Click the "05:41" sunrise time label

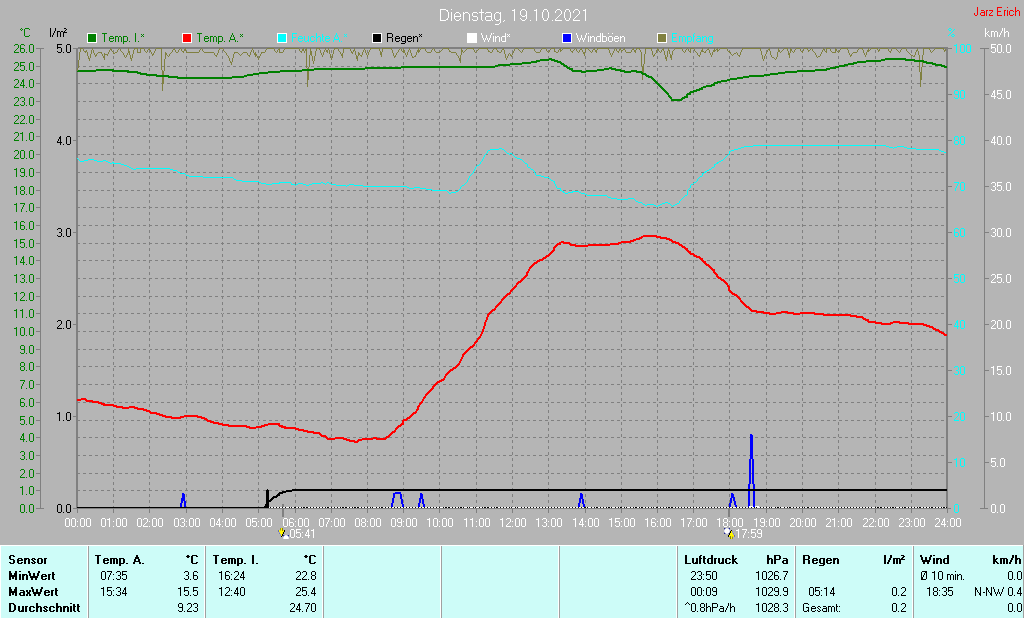coord(302,534)
